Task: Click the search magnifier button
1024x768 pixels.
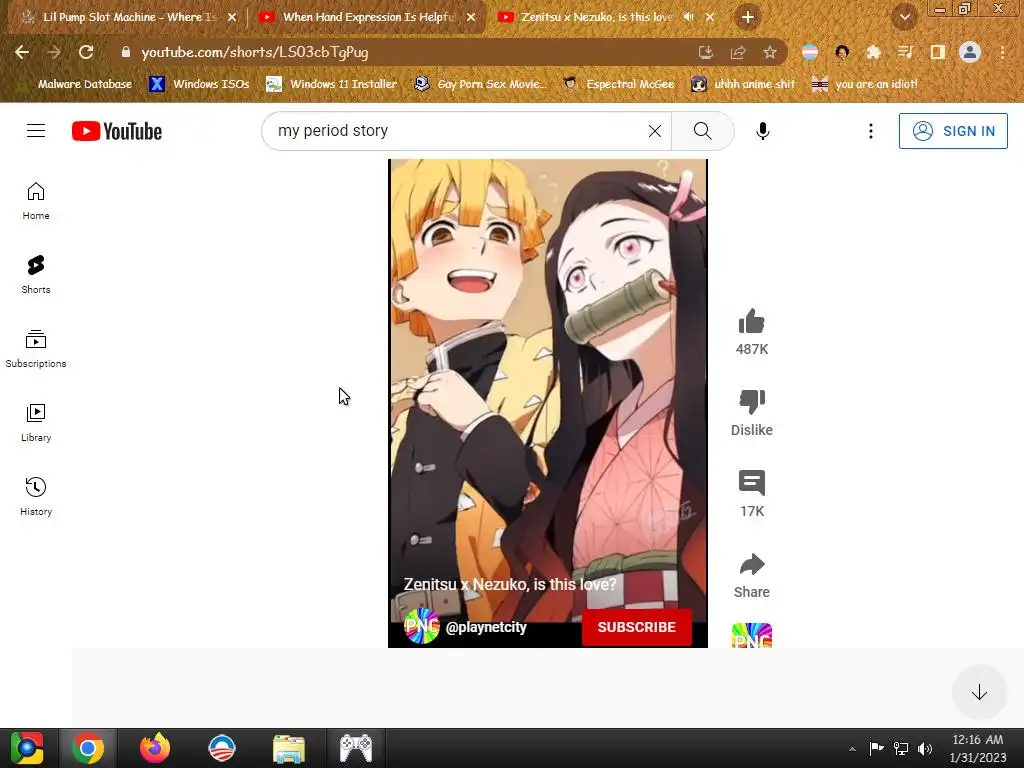Action: click(x=703, y=131)
